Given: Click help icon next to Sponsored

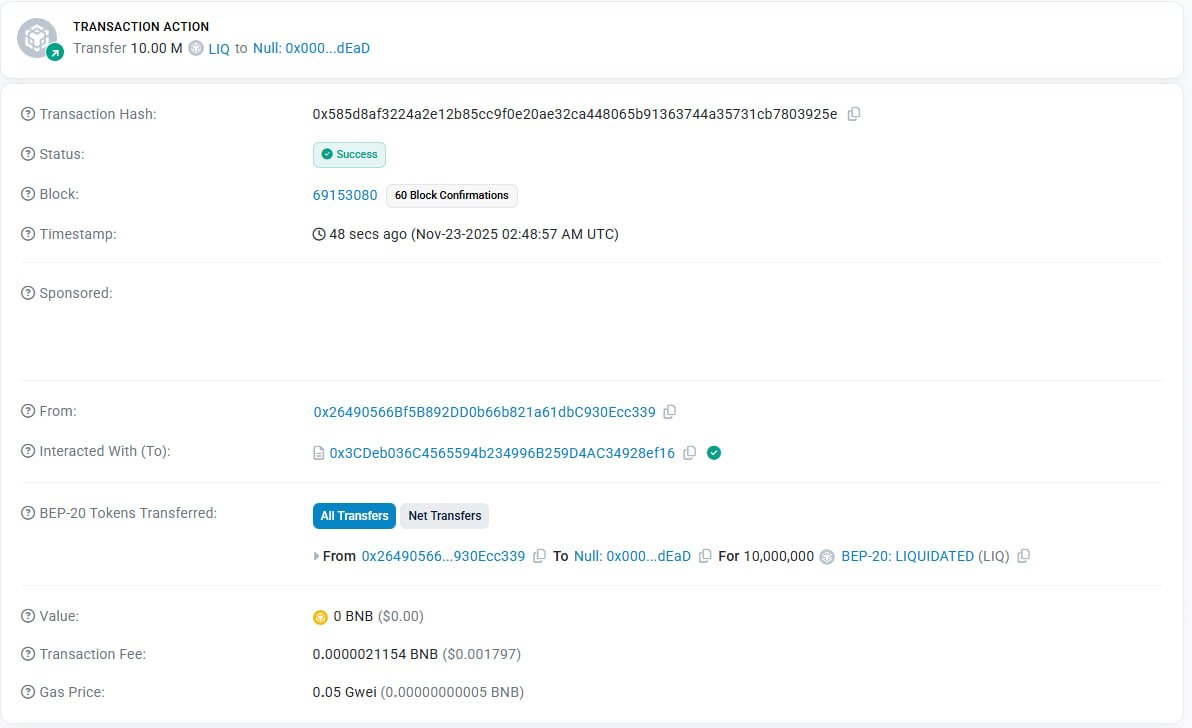Looking at the screenshot, I should [x=28, y=293].
